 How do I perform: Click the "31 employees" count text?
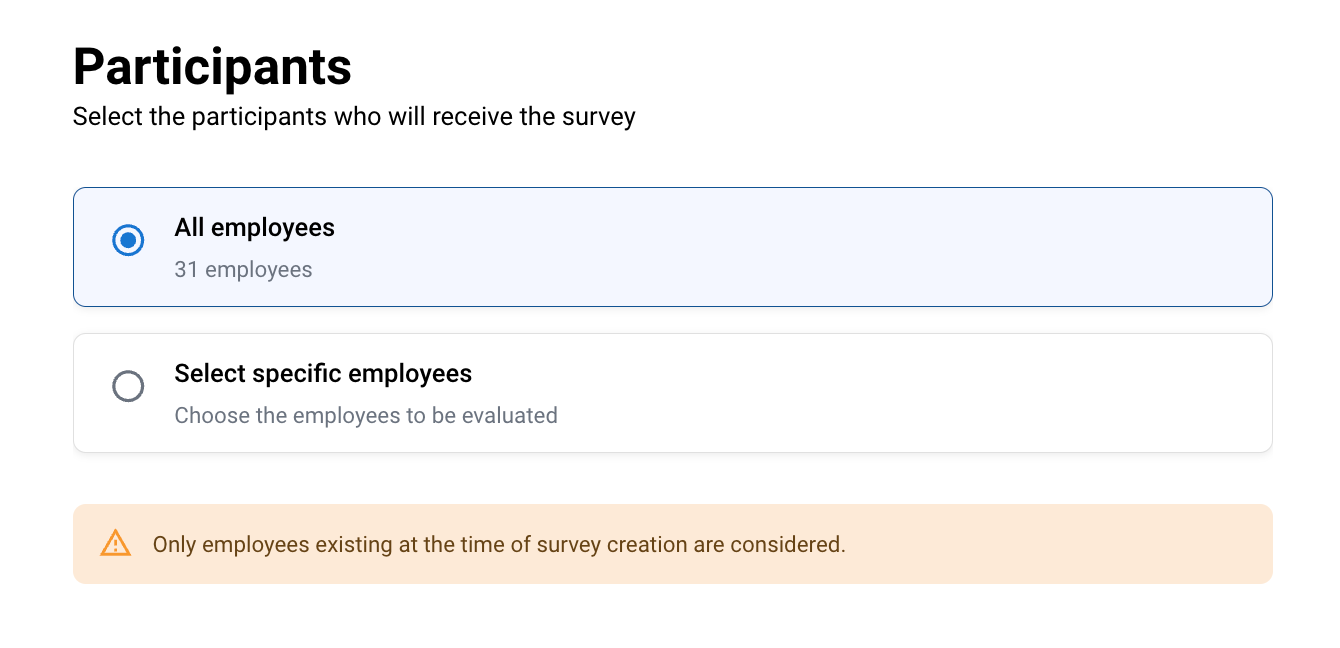(x=243, y=270)
